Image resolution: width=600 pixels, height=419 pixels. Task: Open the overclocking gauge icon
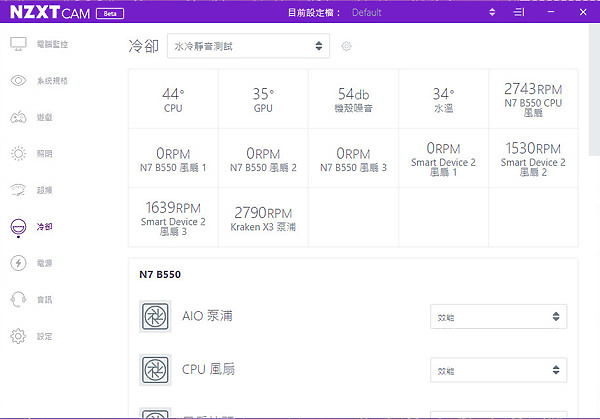18,190
